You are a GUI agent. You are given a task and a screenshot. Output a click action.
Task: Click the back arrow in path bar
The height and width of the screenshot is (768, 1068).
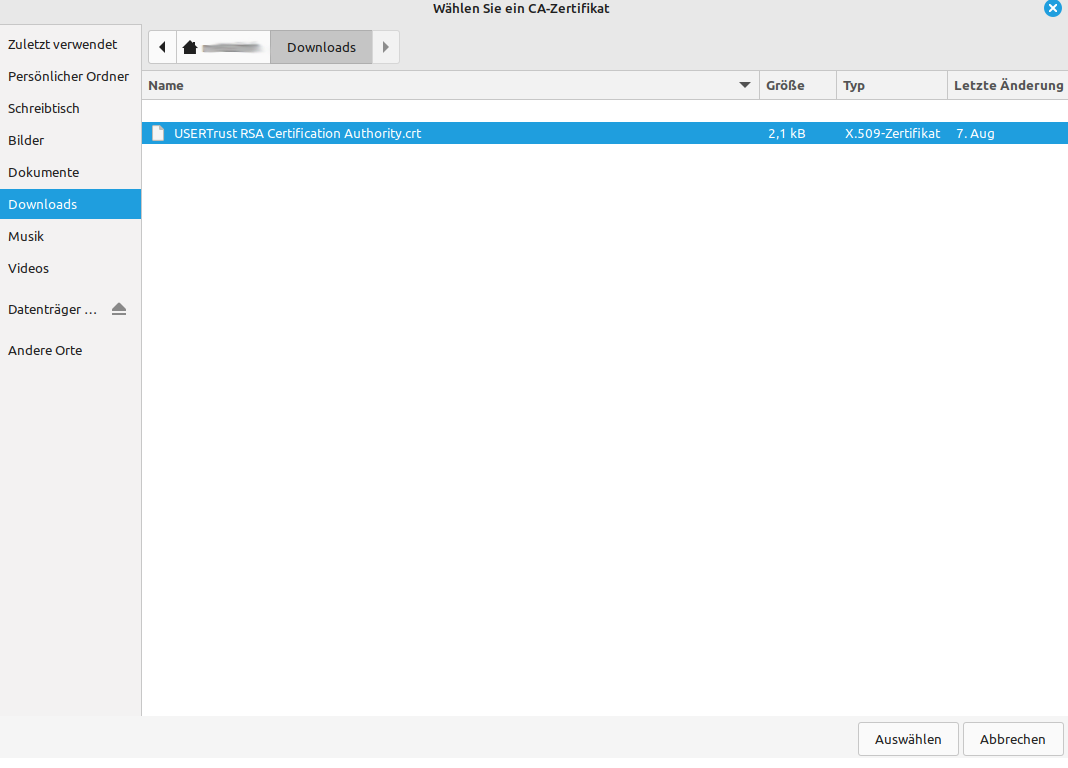[x=162, y=47]
